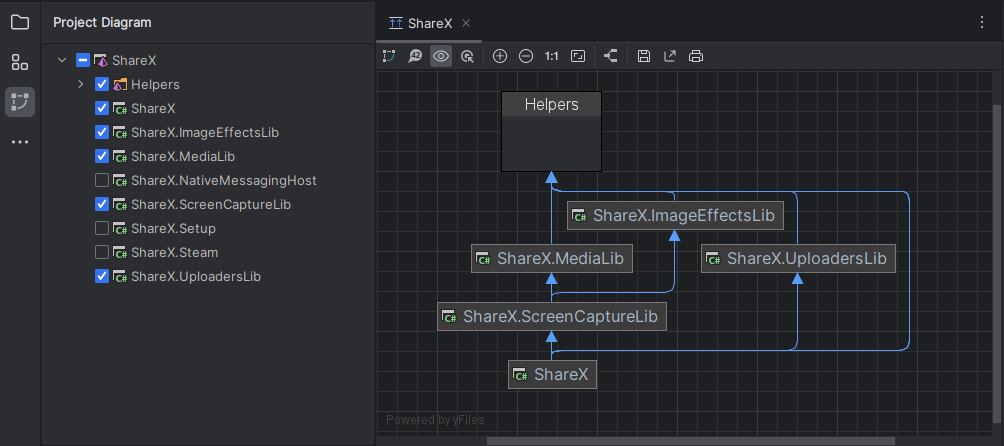Click the ShareX.UploadersLib node in diagram
1004x446 pixels.
(797, 259)
